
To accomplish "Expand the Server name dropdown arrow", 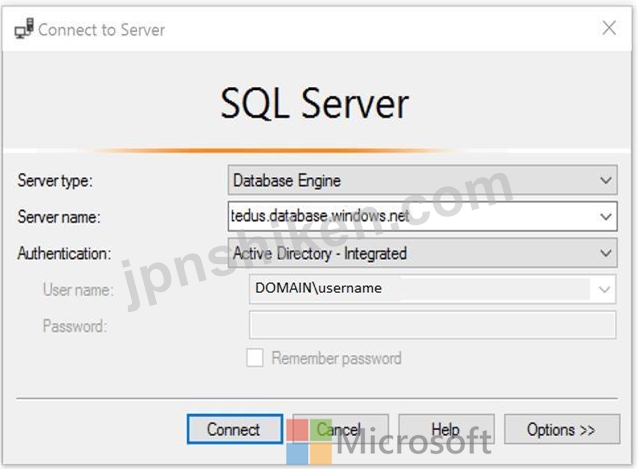I will click(605, 216).
